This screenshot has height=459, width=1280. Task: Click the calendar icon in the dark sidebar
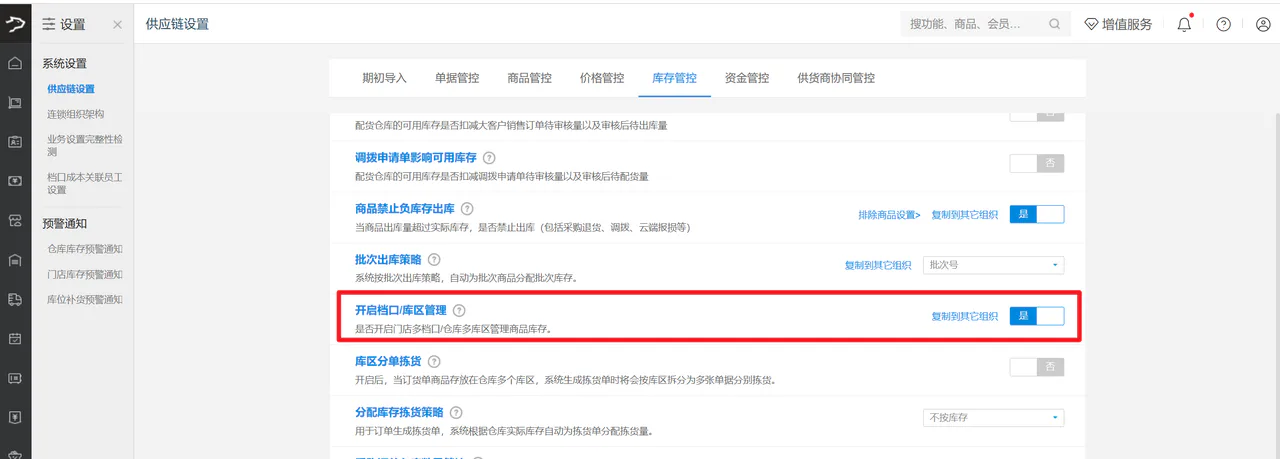15,338
